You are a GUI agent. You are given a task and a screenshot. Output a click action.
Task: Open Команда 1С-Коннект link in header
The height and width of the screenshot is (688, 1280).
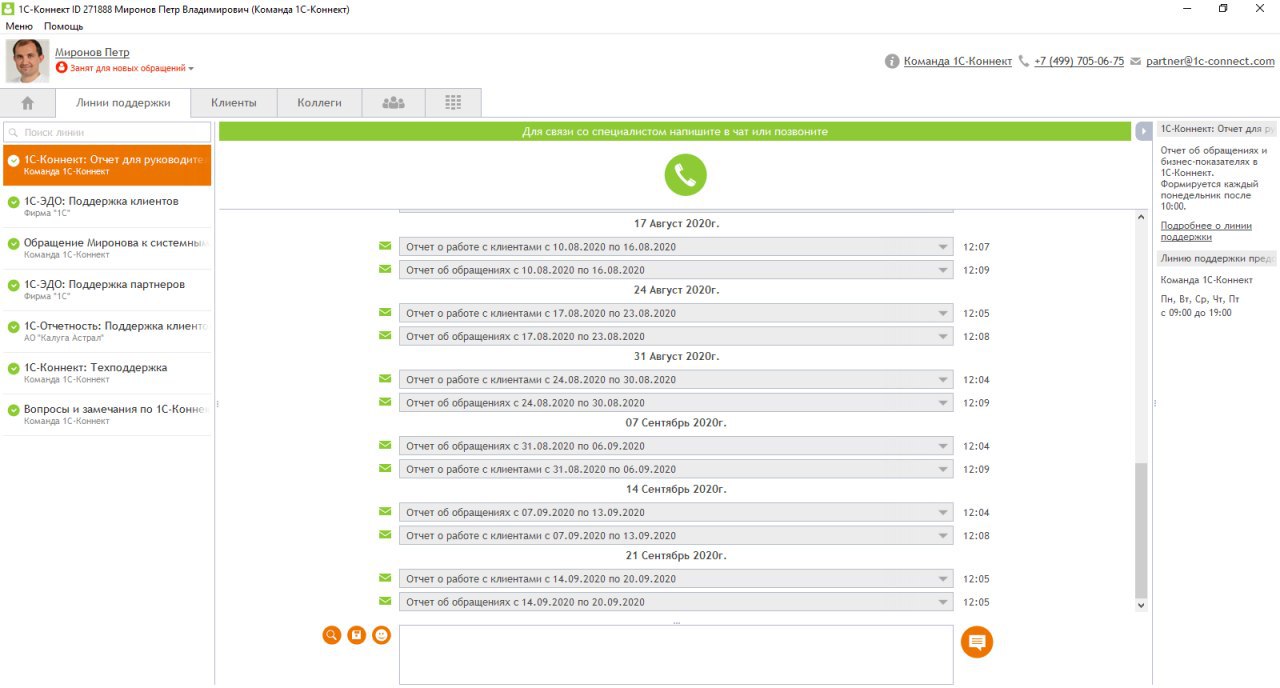click(x=958, y=61)
